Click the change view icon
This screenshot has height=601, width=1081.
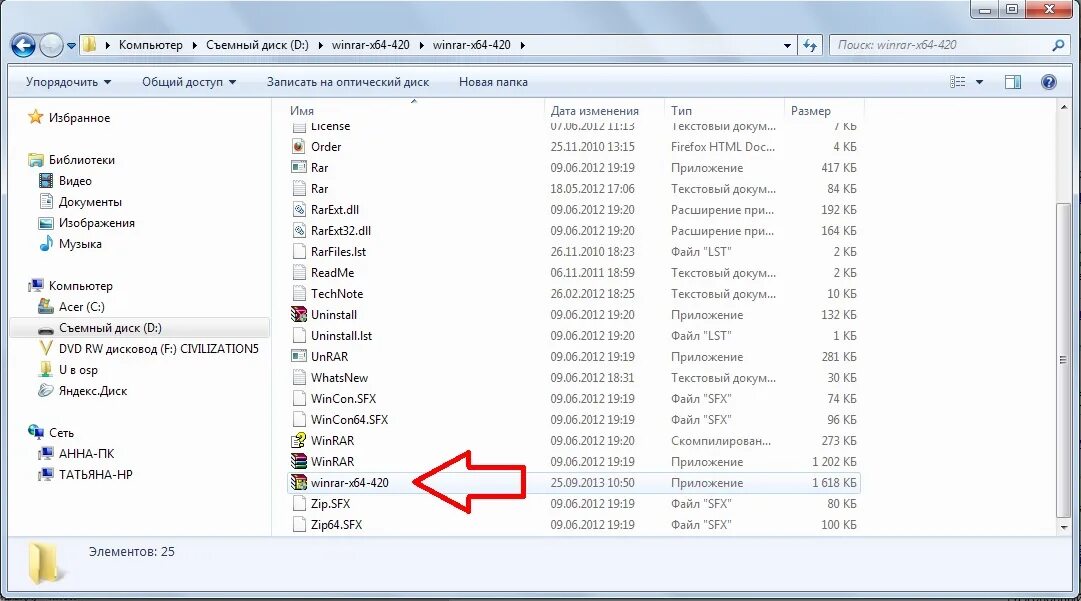coord(958,82)
